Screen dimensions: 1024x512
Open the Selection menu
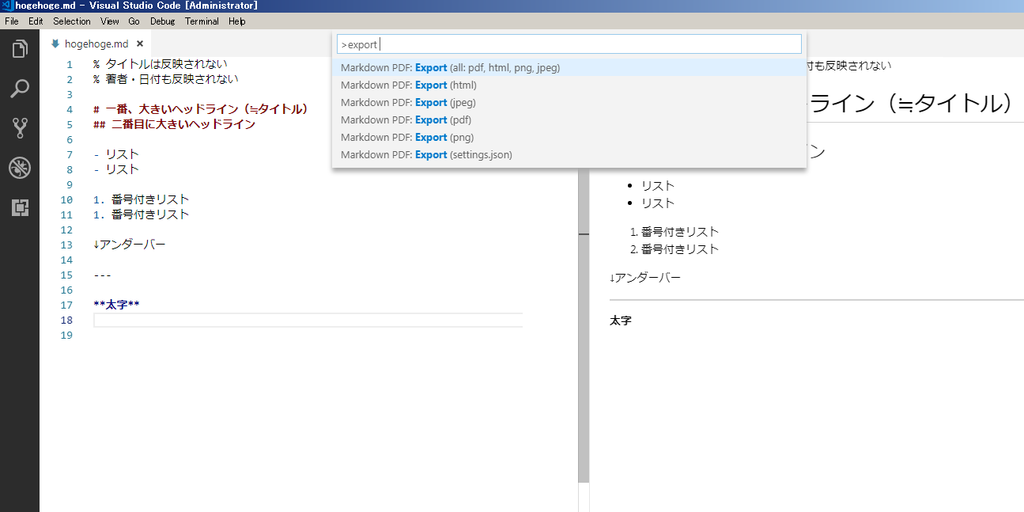pos(72,22)
